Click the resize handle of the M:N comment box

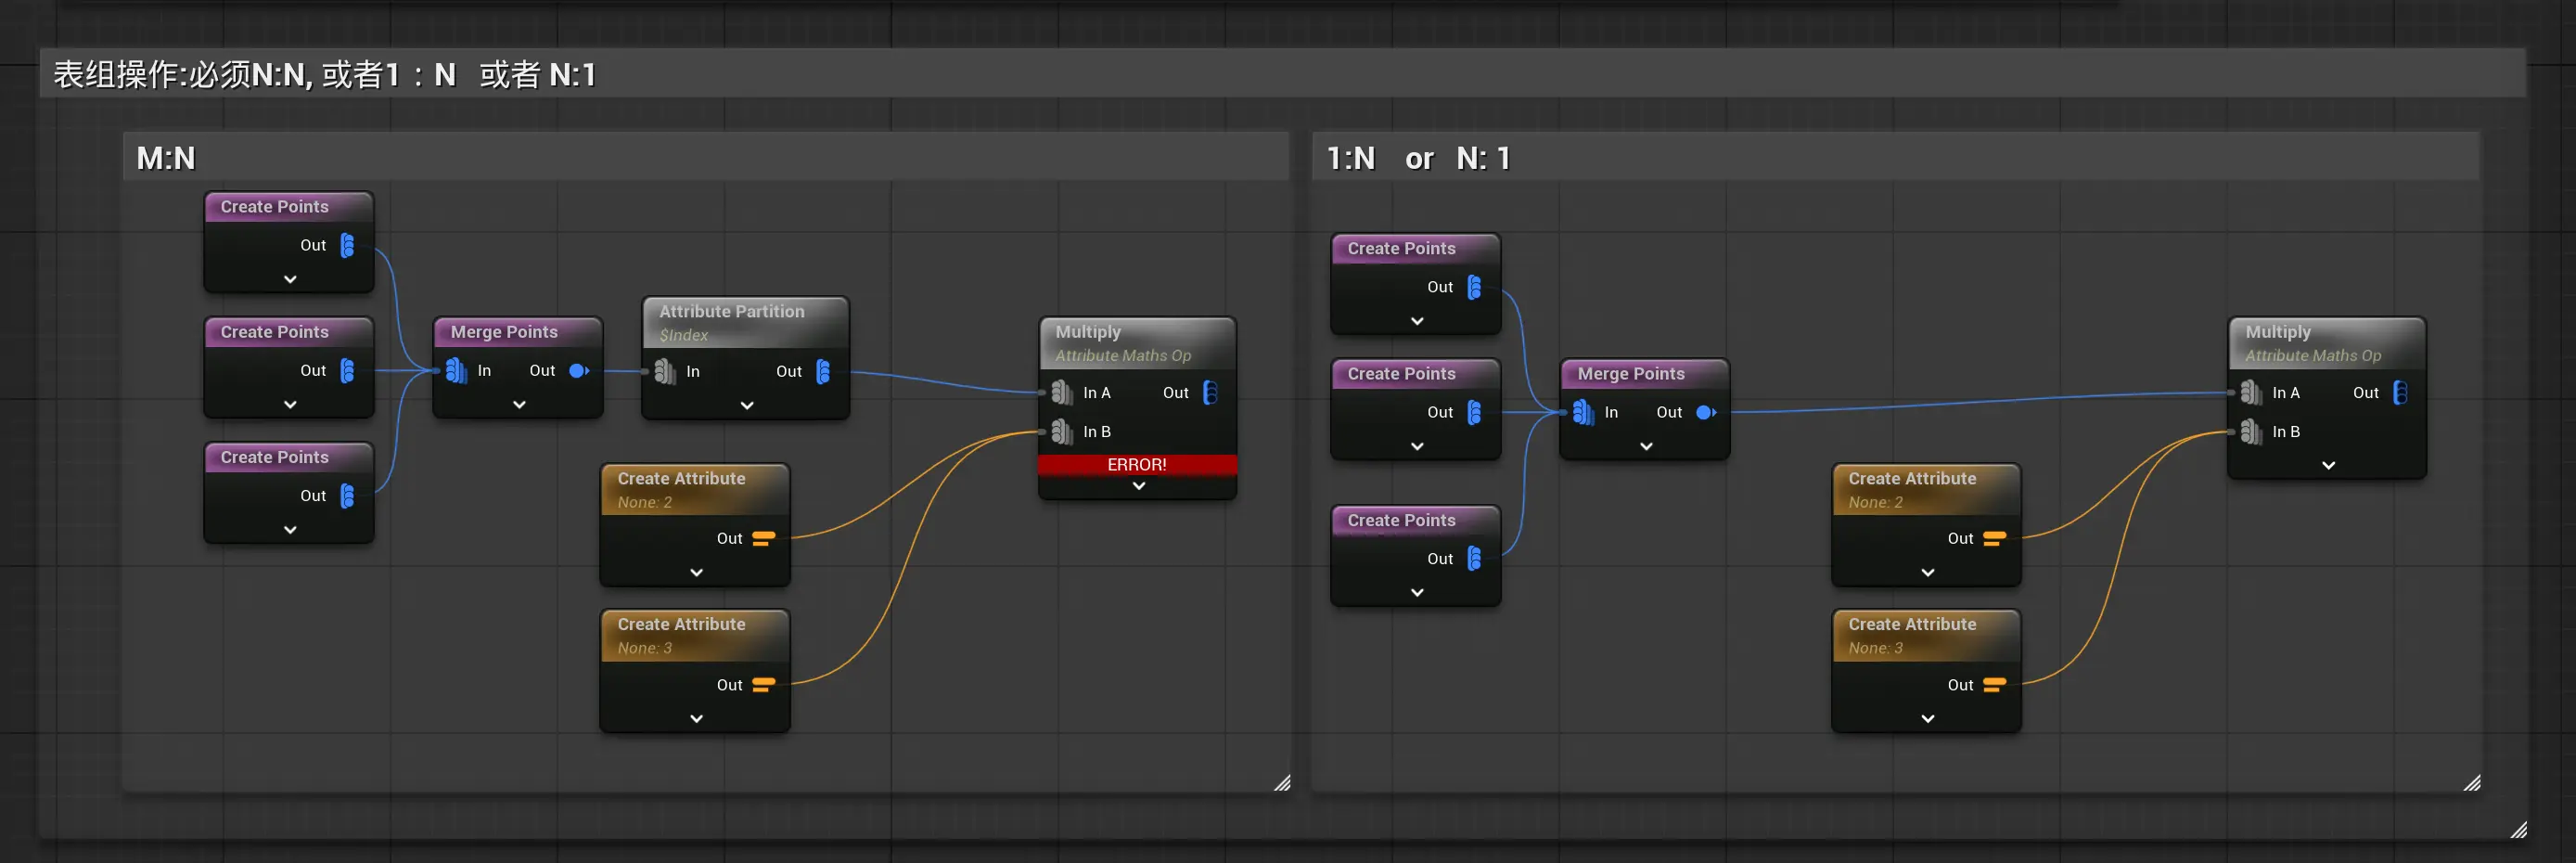point(1281,782)
